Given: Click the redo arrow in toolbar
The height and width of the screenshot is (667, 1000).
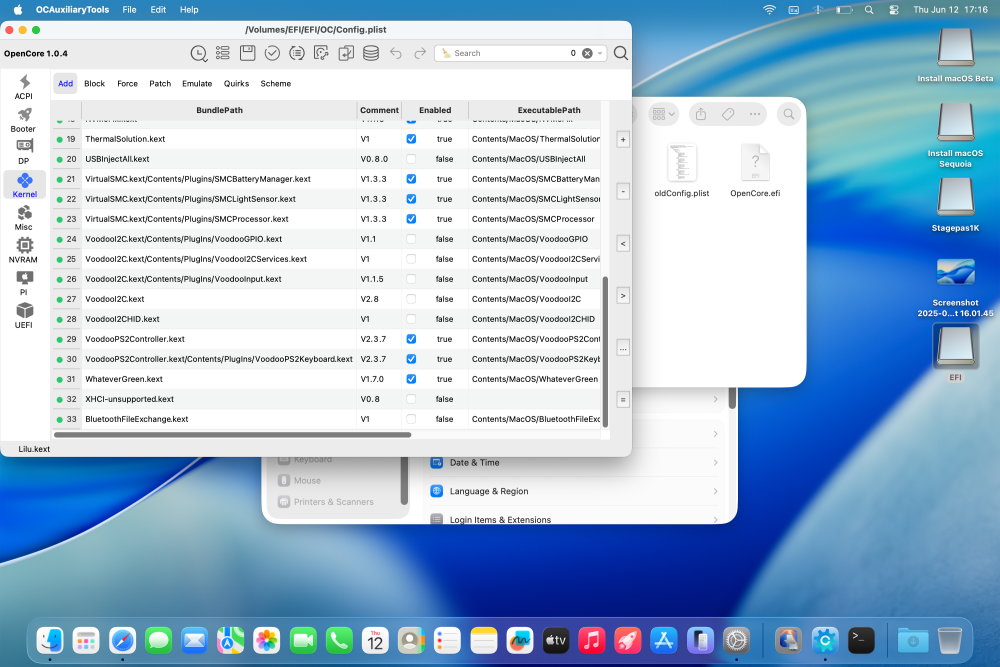Looking at the screenshot, I should (420, 54).
